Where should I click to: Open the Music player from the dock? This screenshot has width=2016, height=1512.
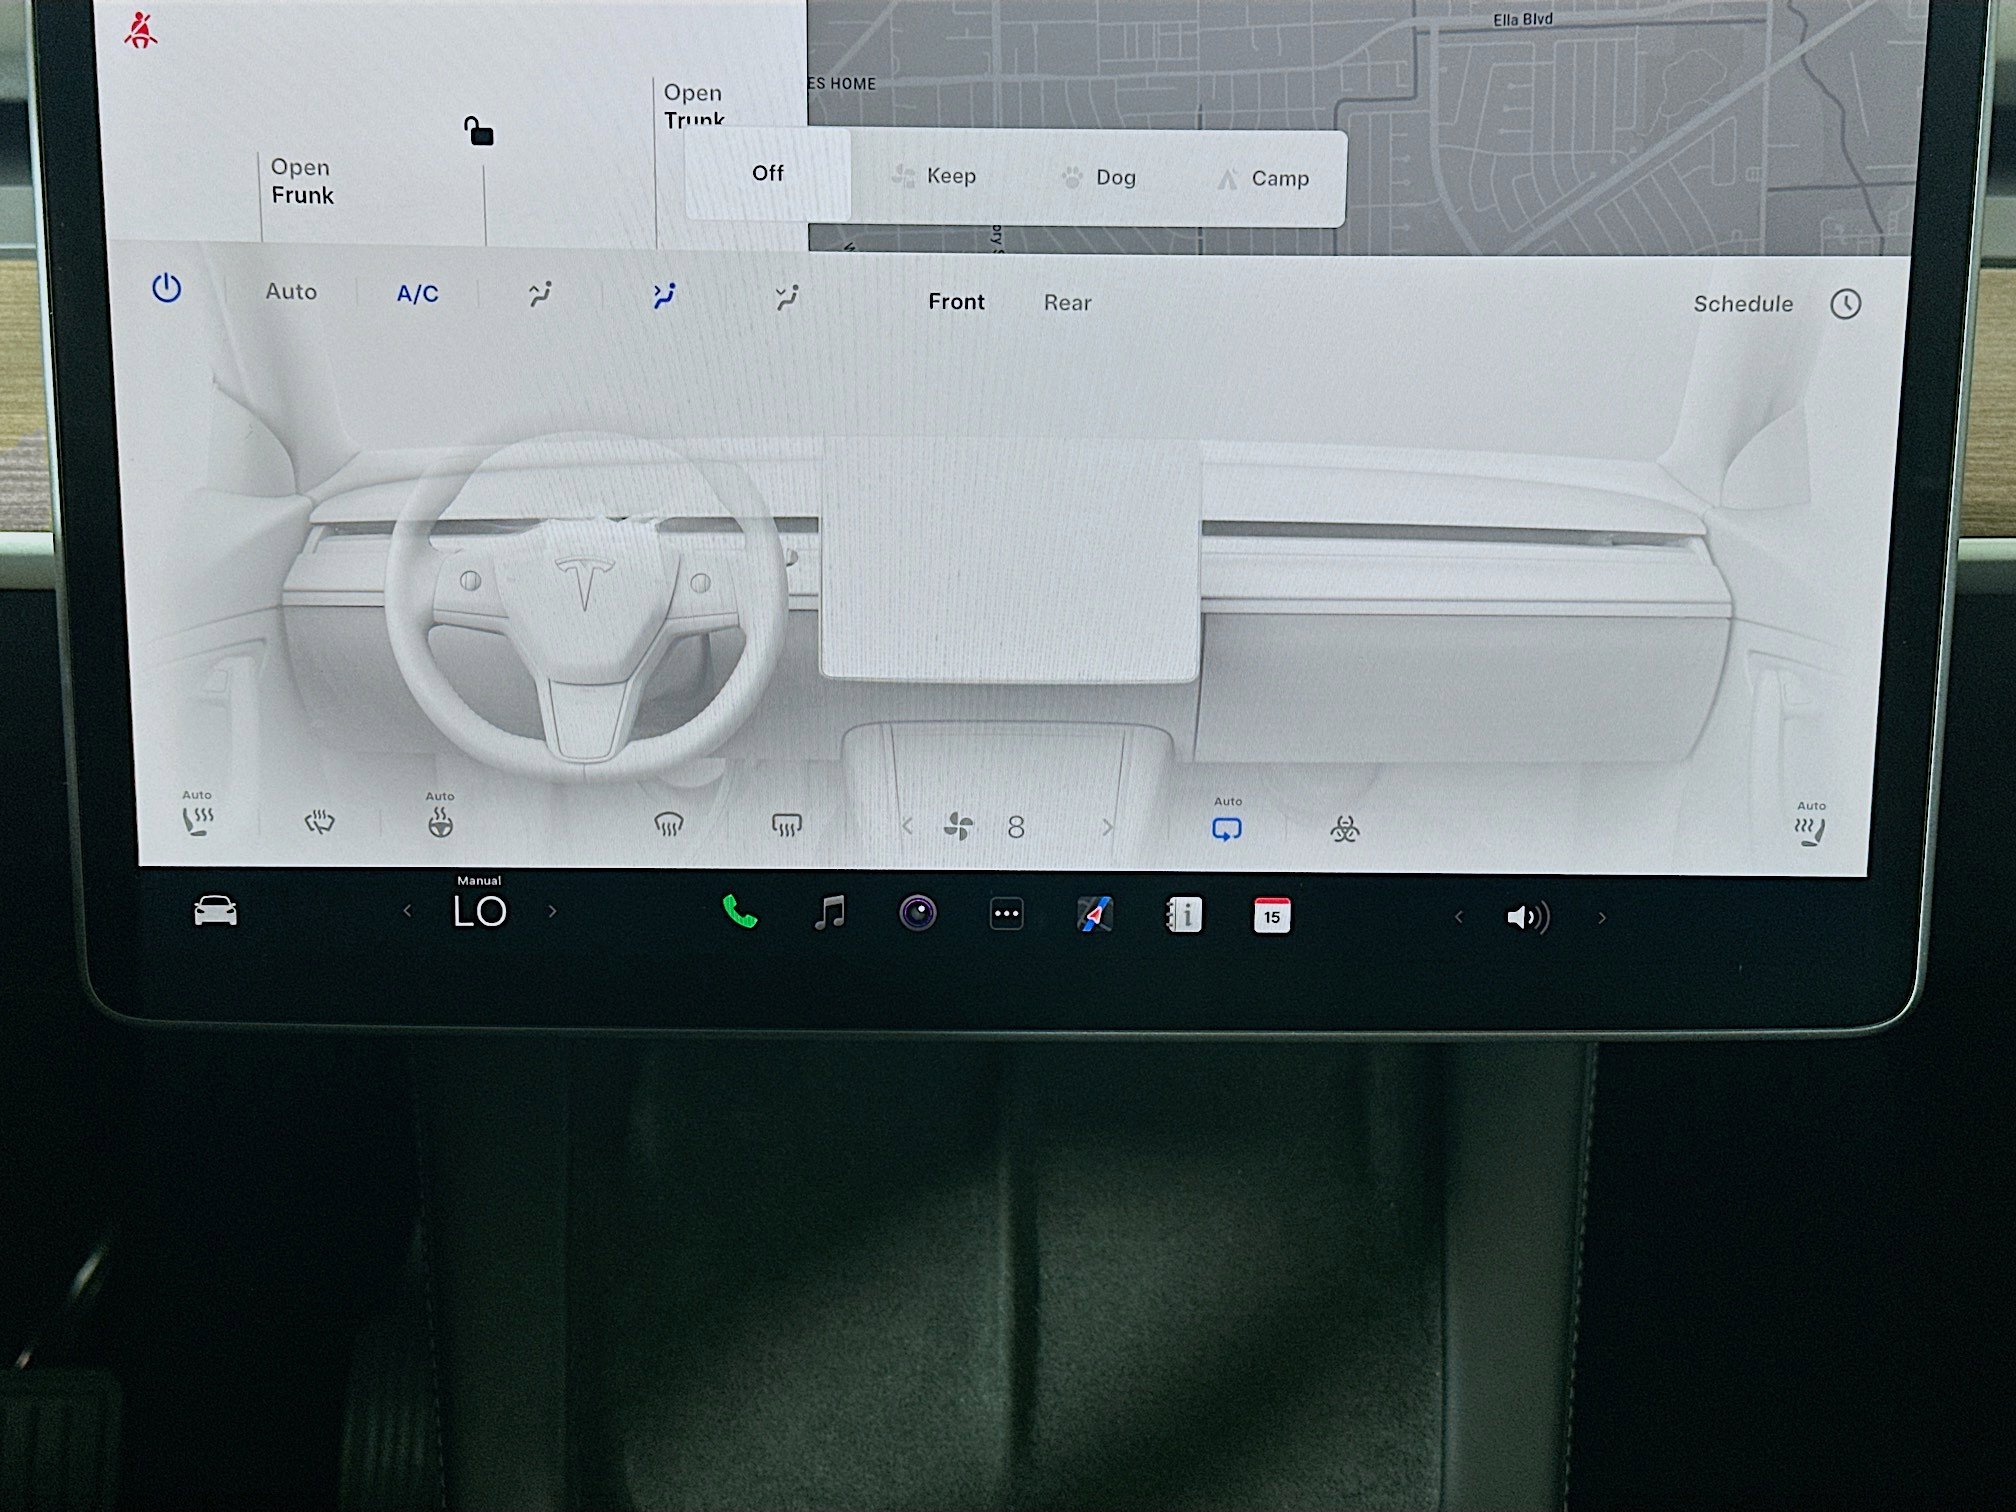(830, 911)
